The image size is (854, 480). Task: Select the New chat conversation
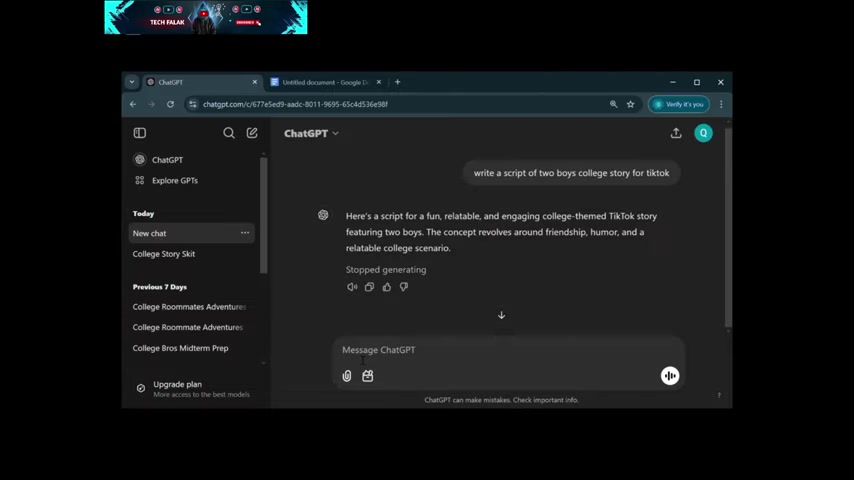pyautogui.click(x=191, y=233)
